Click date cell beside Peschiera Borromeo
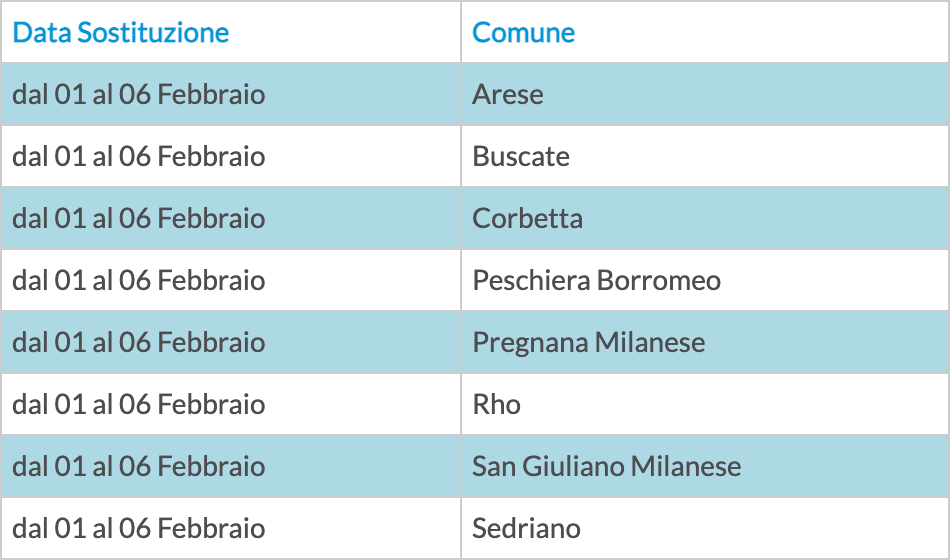Image resolution: width=950 pixels, height=560 pixels. (231, 280)
